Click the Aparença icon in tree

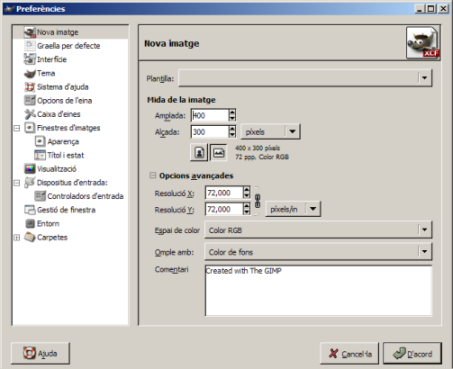point(40,141)
